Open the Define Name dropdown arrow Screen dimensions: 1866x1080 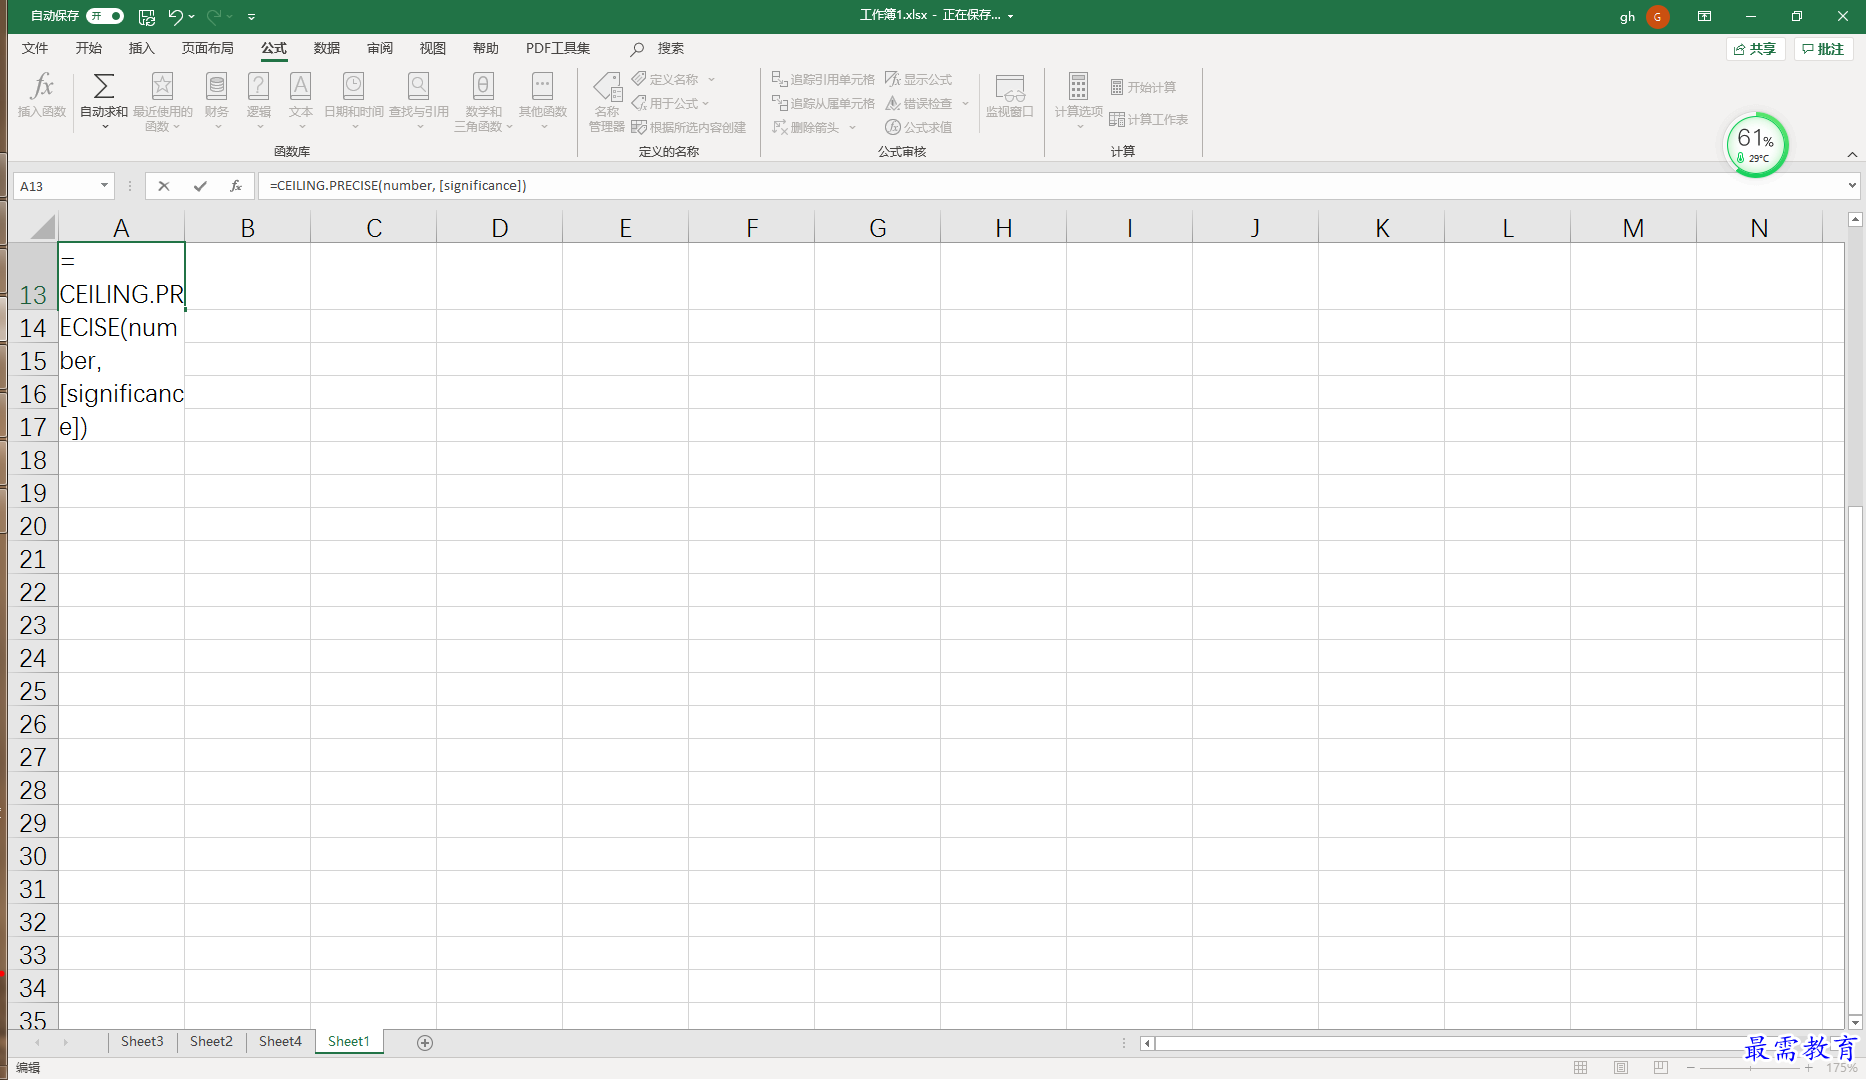tap(711, 79)
